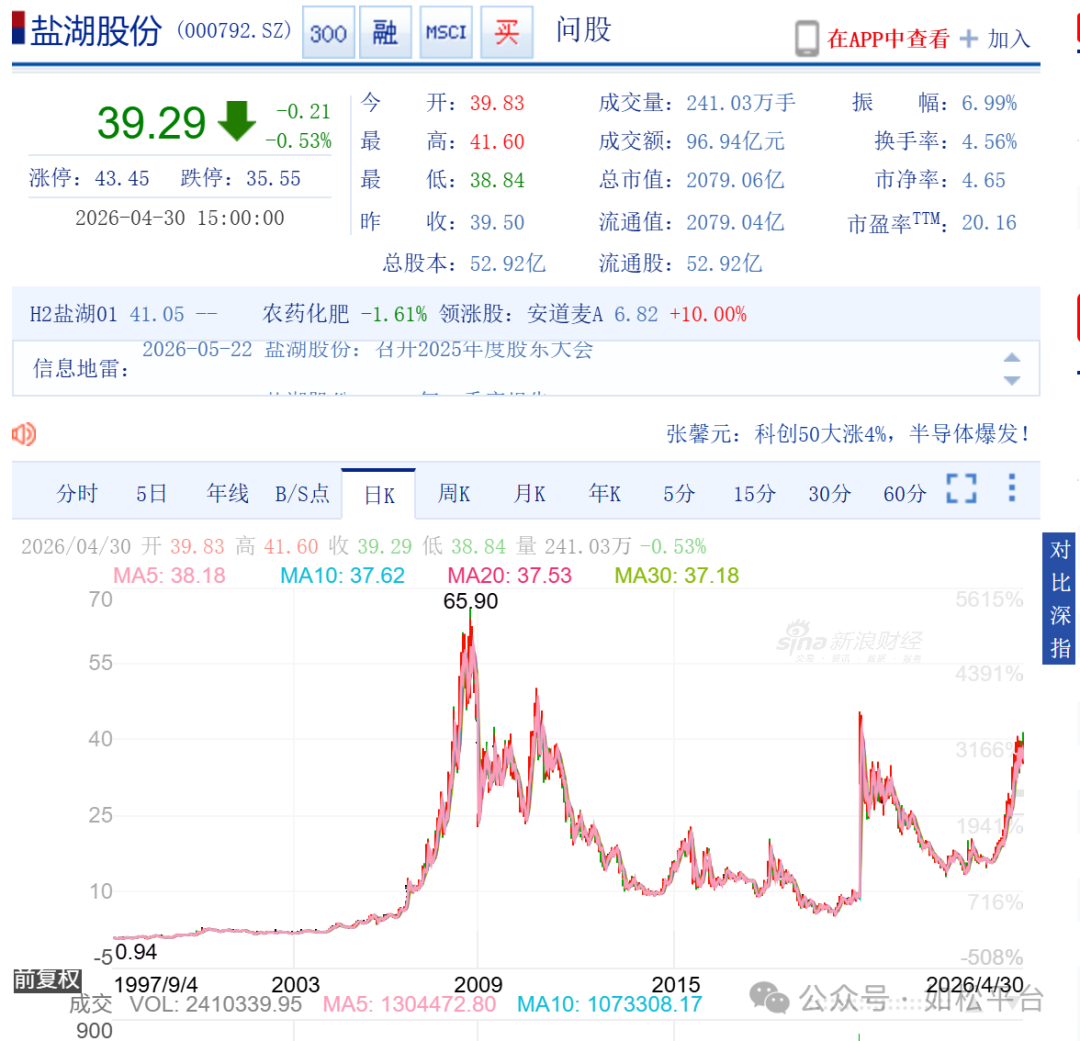Open the 问股 link
Image resolution: width=1080 pixels, height=1041 pixels.
point(583,30)
